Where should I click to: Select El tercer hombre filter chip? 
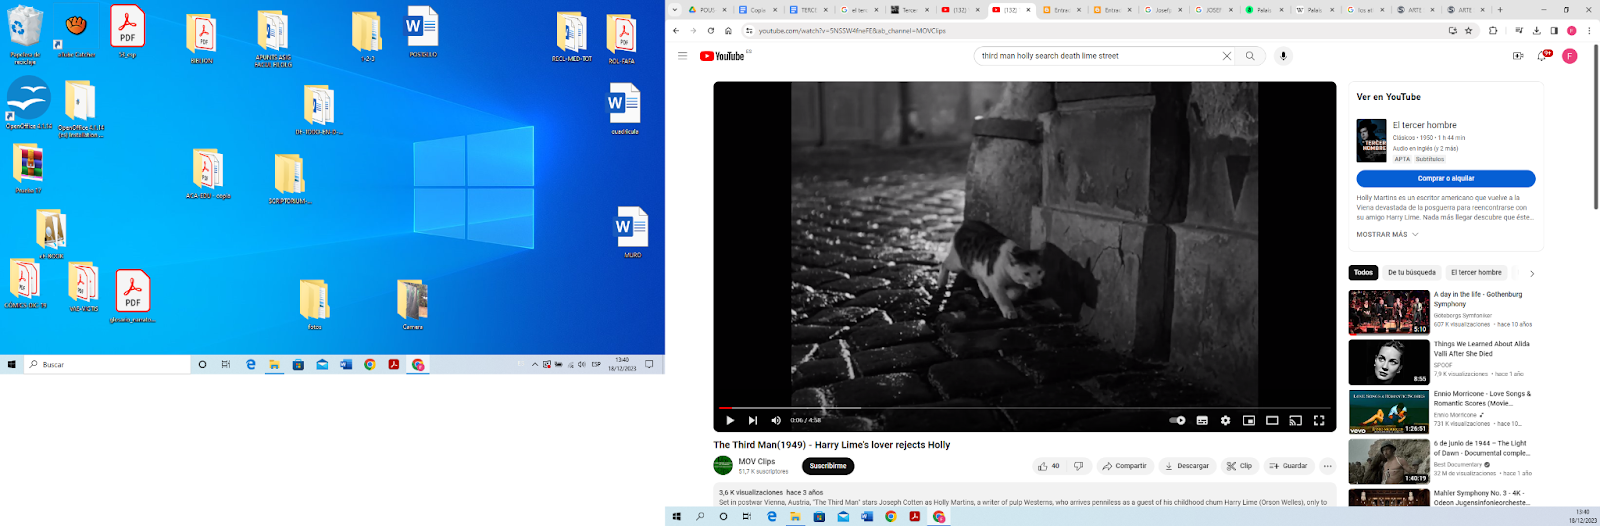(x=1476, y=272)
